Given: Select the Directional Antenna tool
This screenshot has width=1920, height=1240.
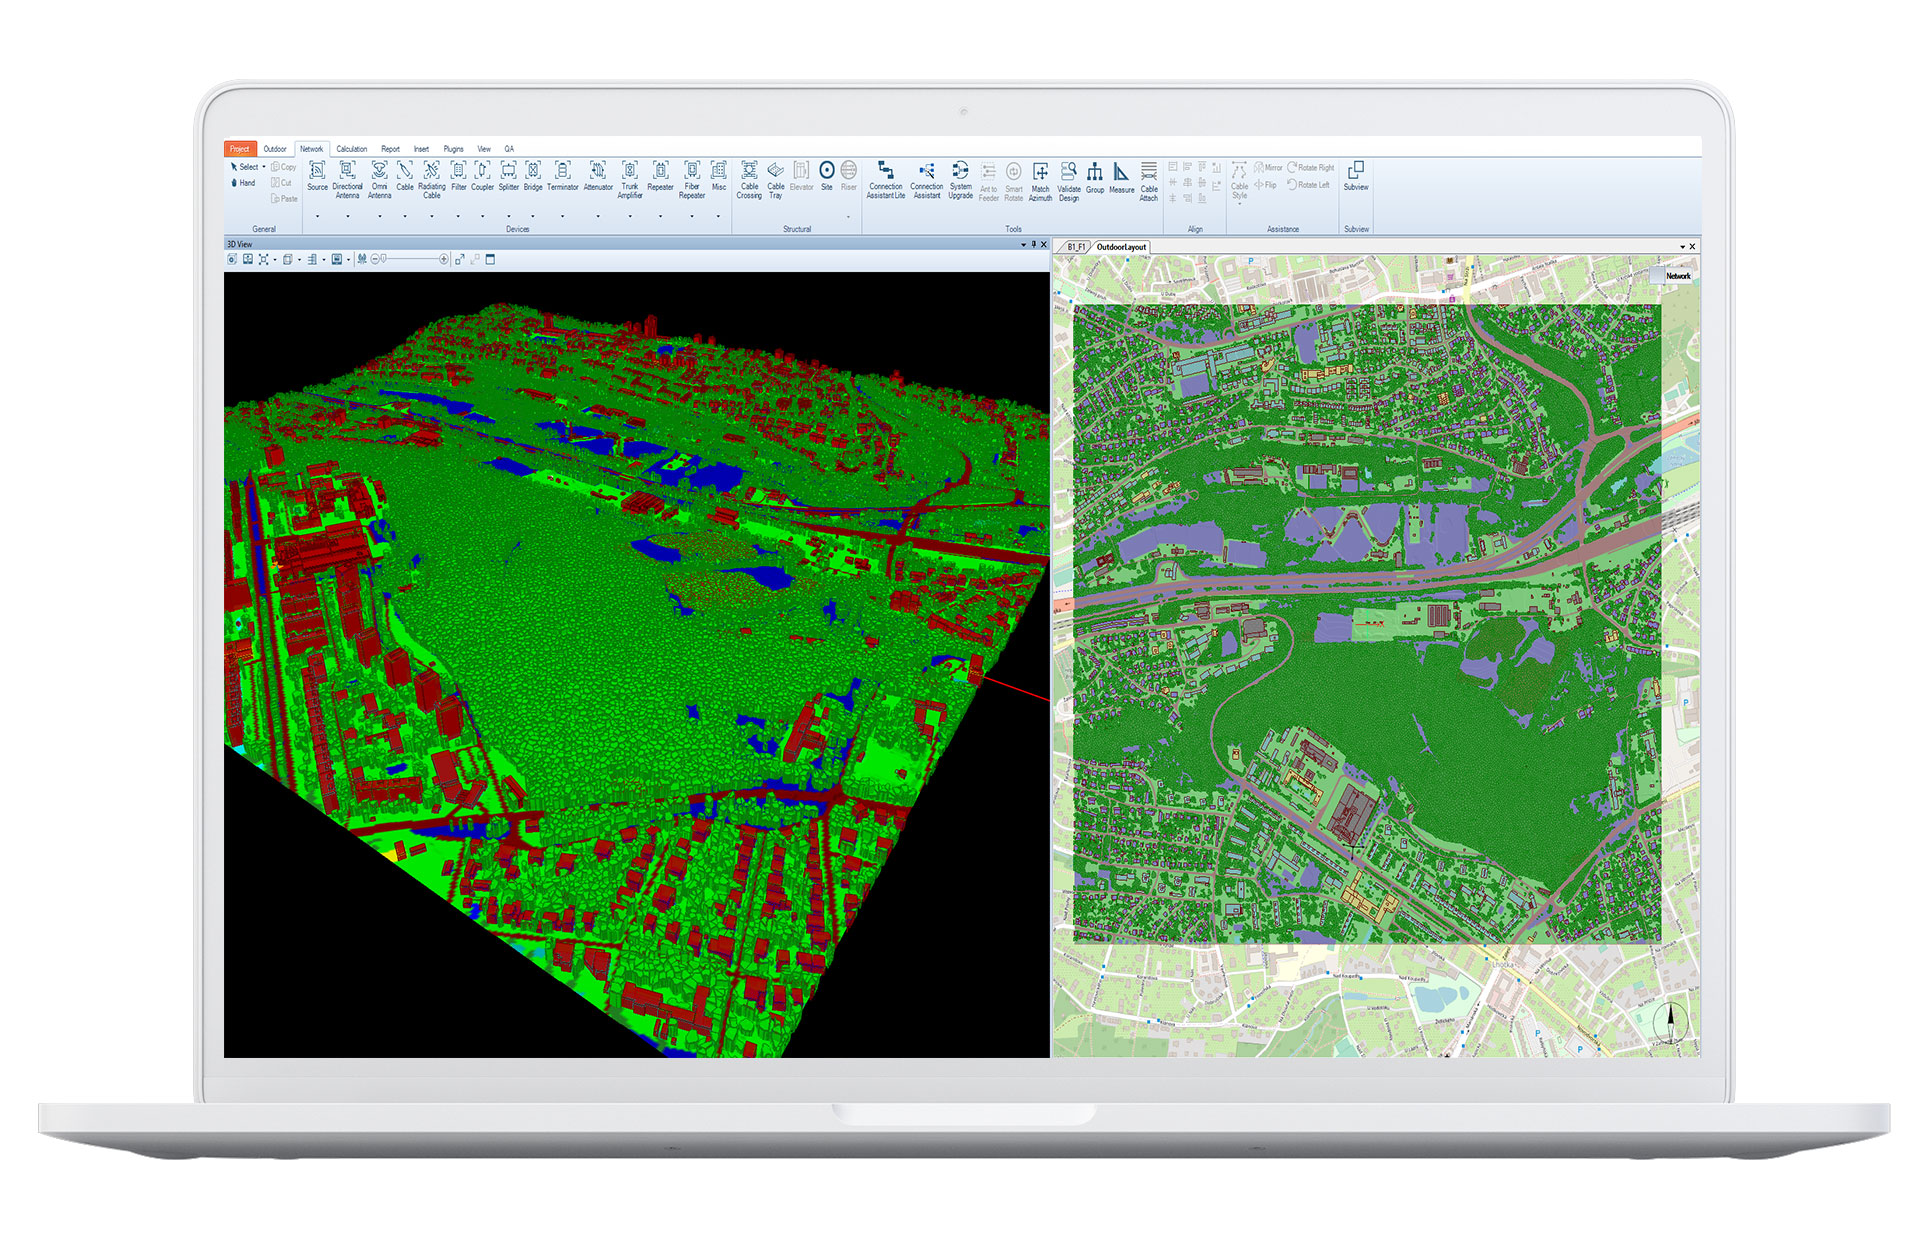Looking at the screenshot, I should (347, 179).
